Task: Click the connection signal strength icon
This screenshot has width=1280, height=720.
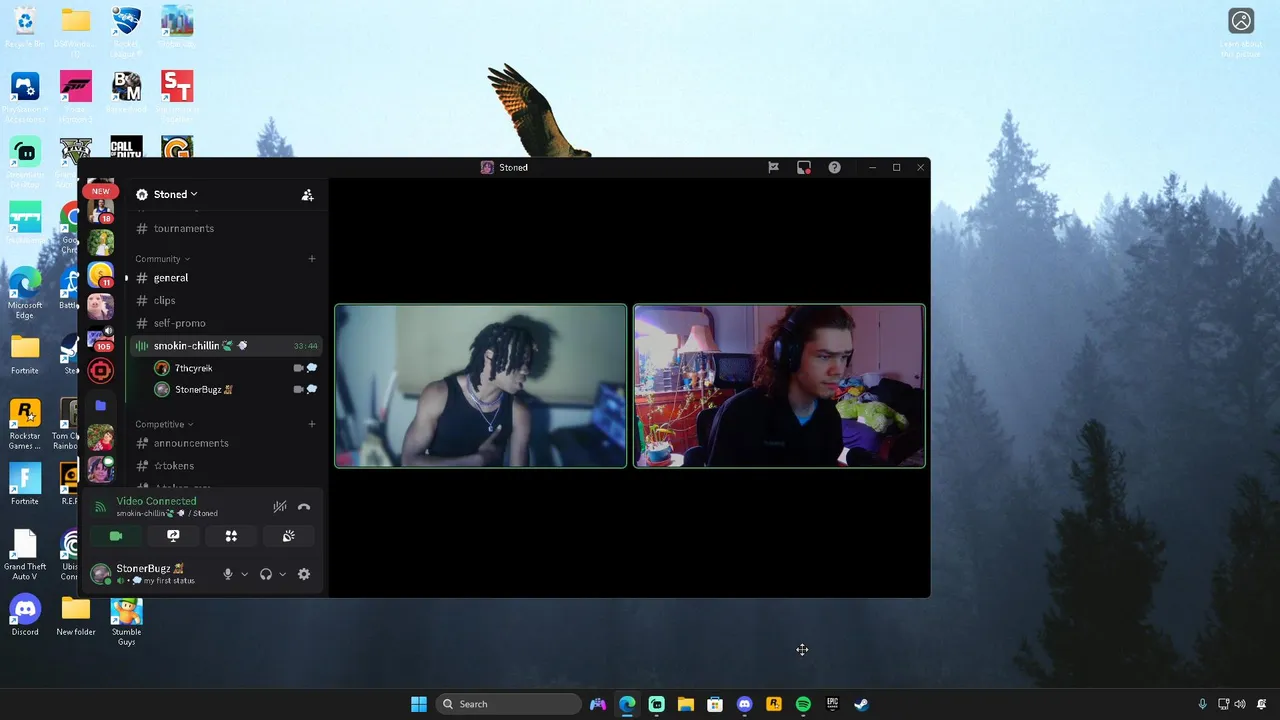Action: click(x=100, y=507)
